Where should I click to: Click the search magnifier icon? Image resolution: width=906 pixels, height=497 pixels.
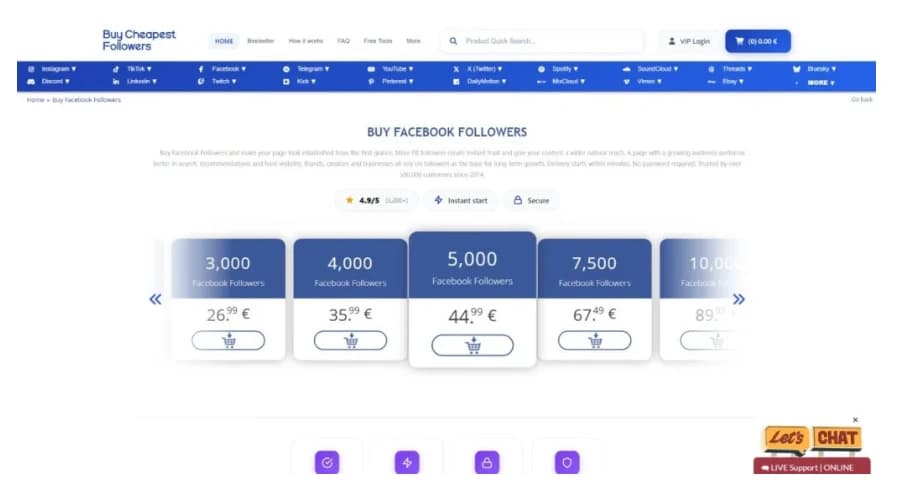pos(453,41)
